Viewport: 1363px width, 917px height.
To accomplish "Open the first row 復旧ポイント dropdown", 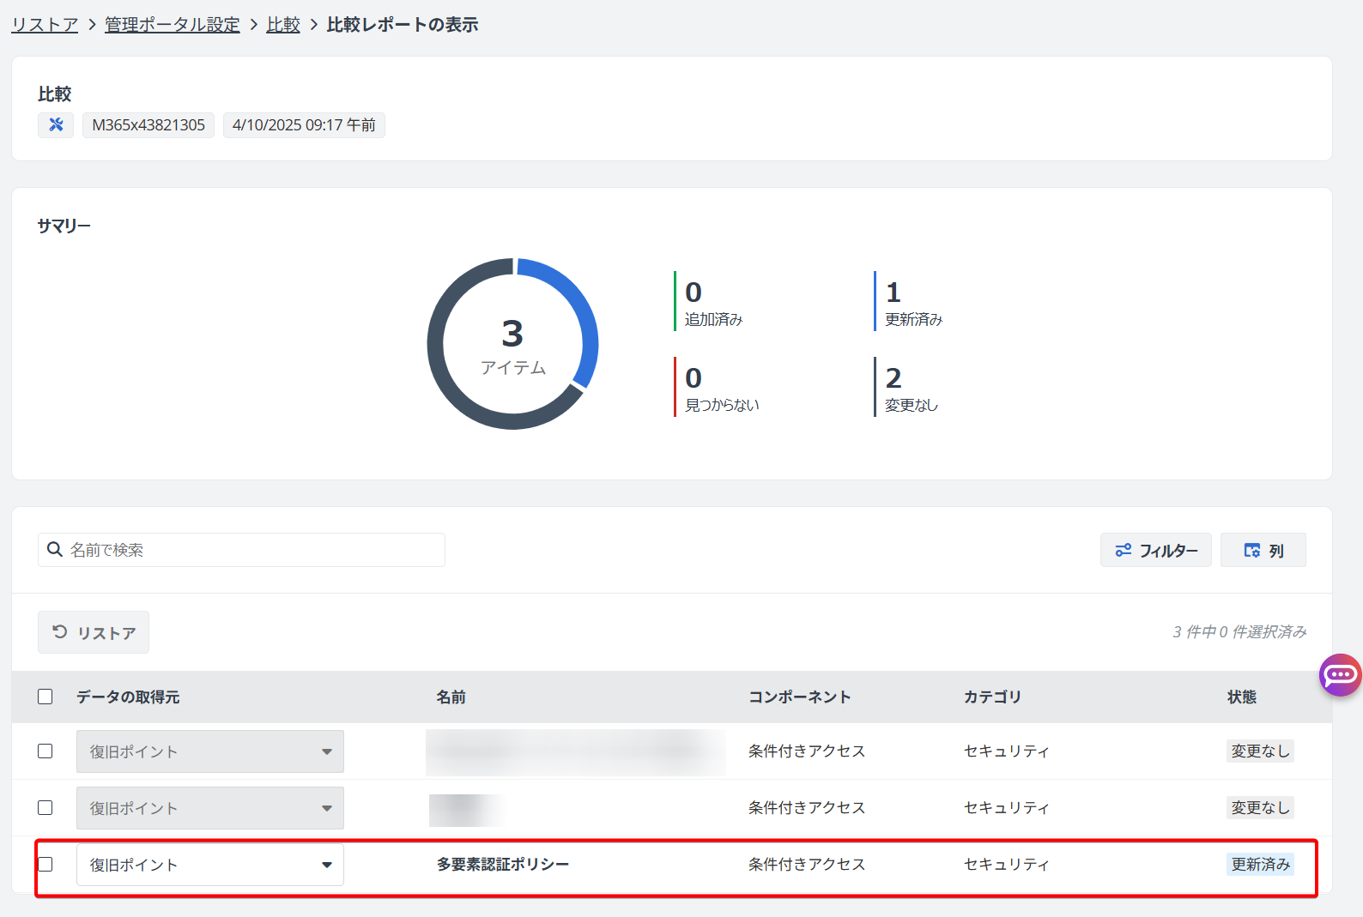I will click(210, 752).
